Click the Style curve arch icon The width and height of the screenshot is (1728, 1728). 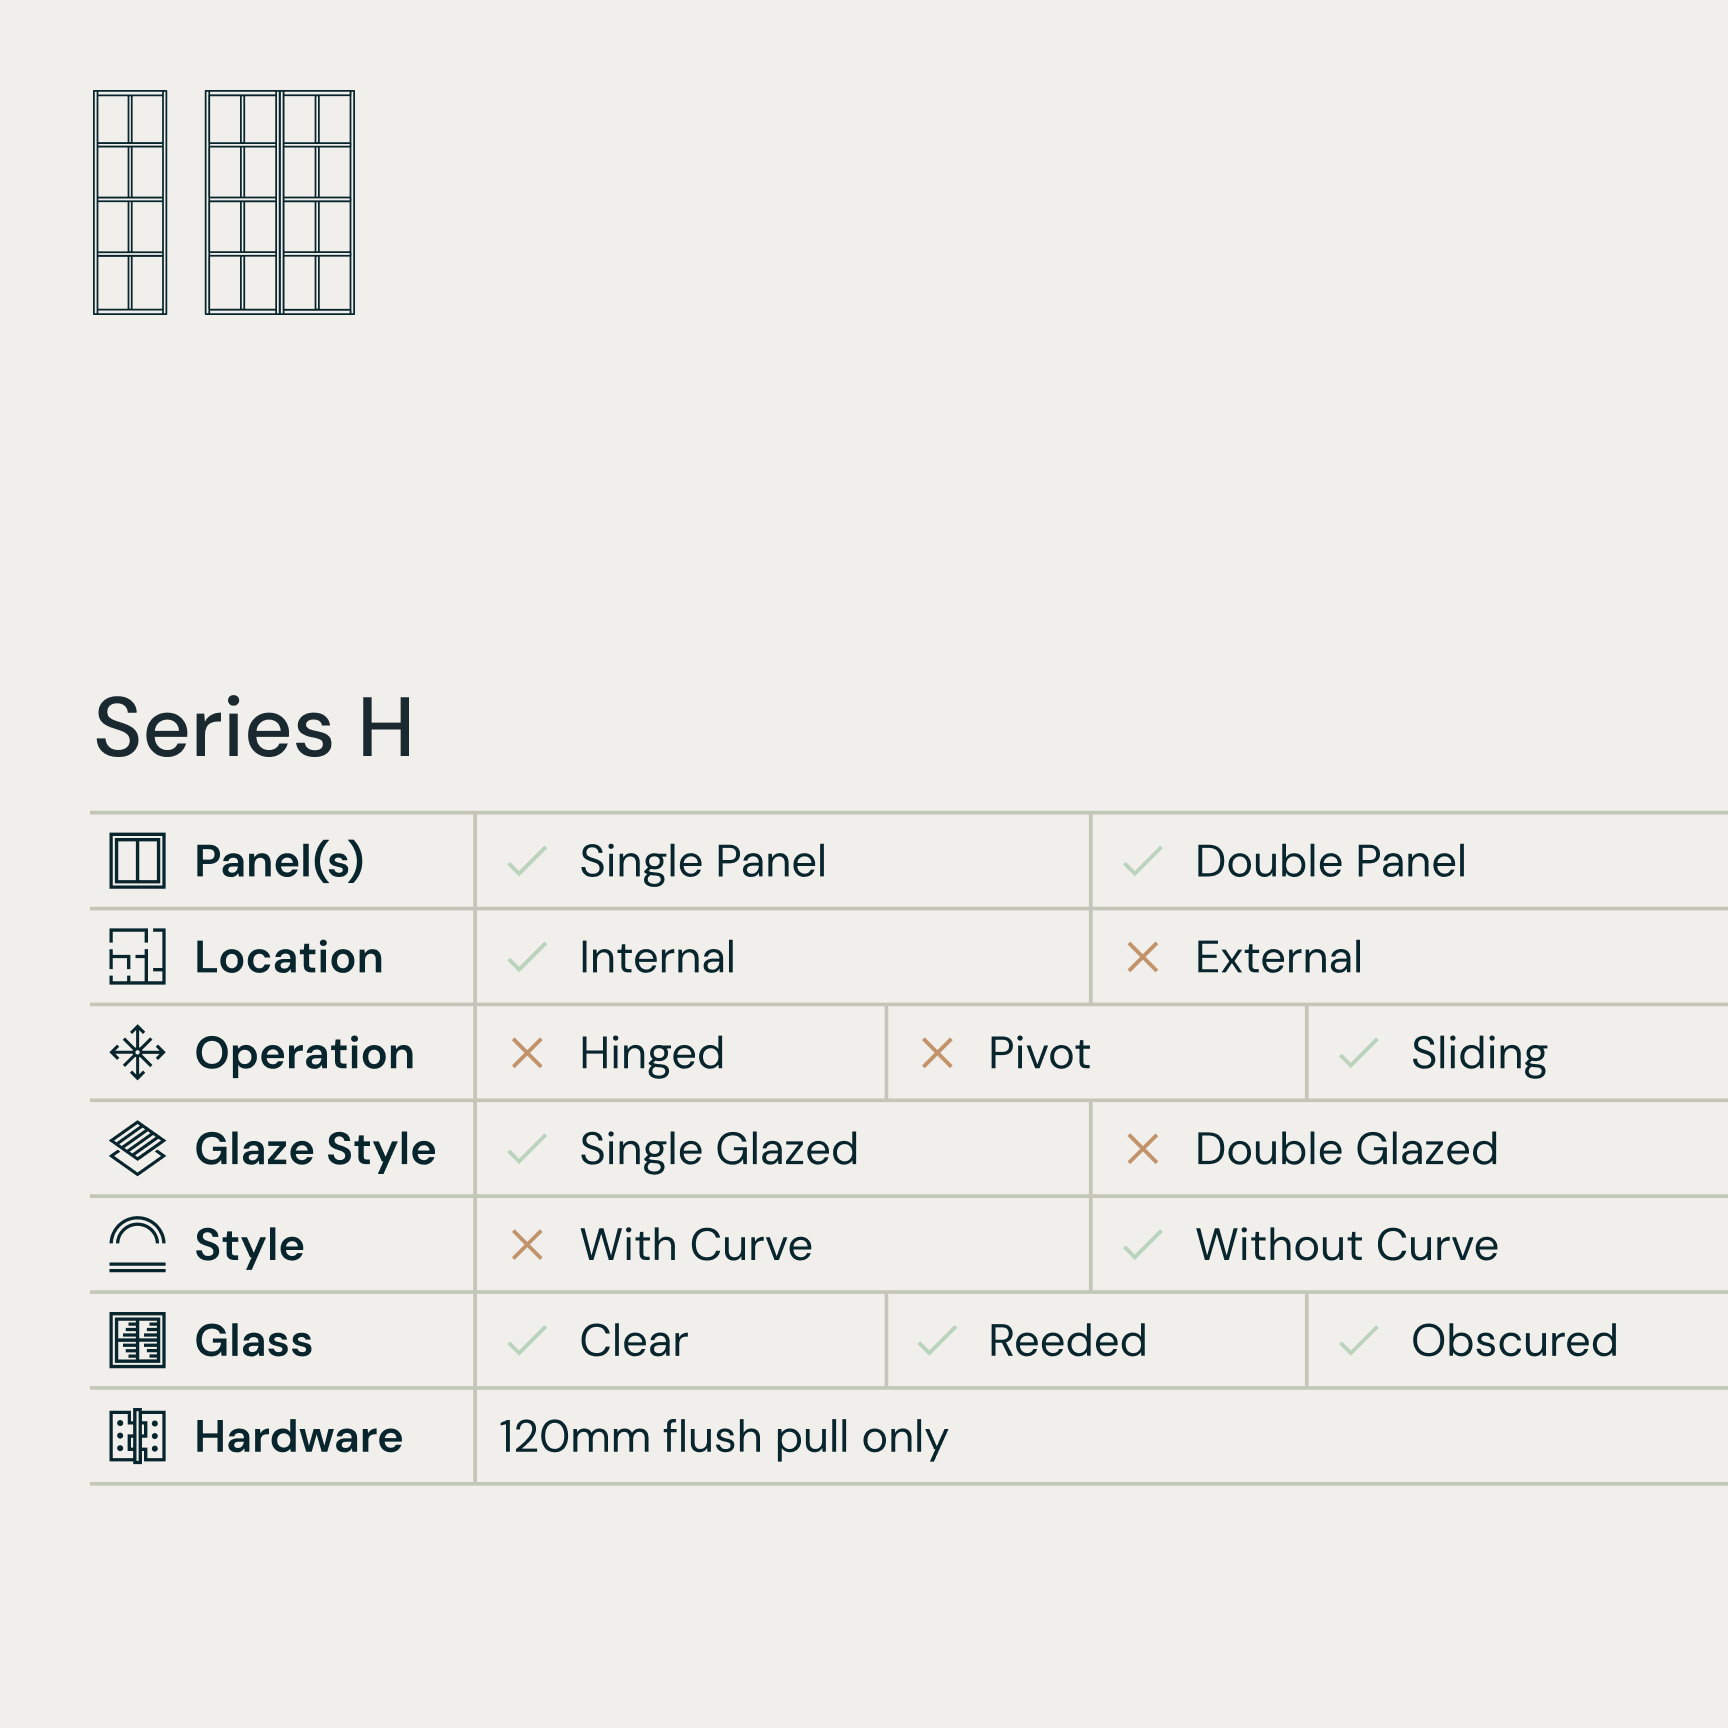click(x=137, y=1244)
